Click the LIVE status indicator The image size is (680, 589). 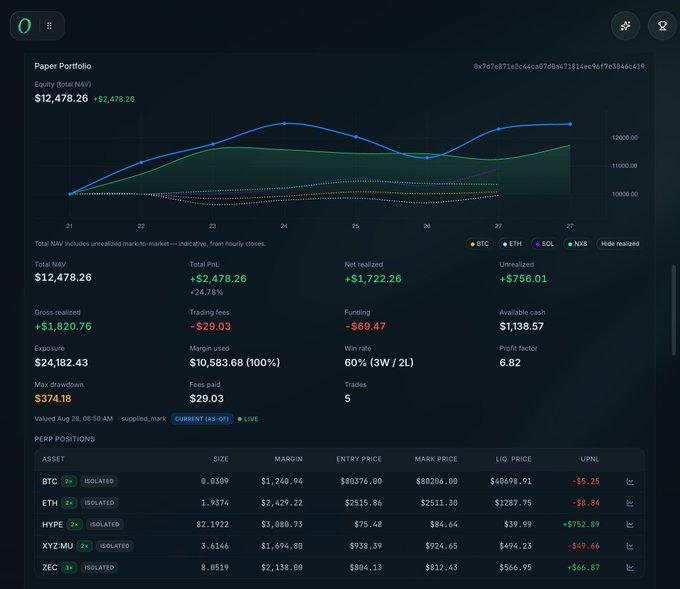(248, 419)
